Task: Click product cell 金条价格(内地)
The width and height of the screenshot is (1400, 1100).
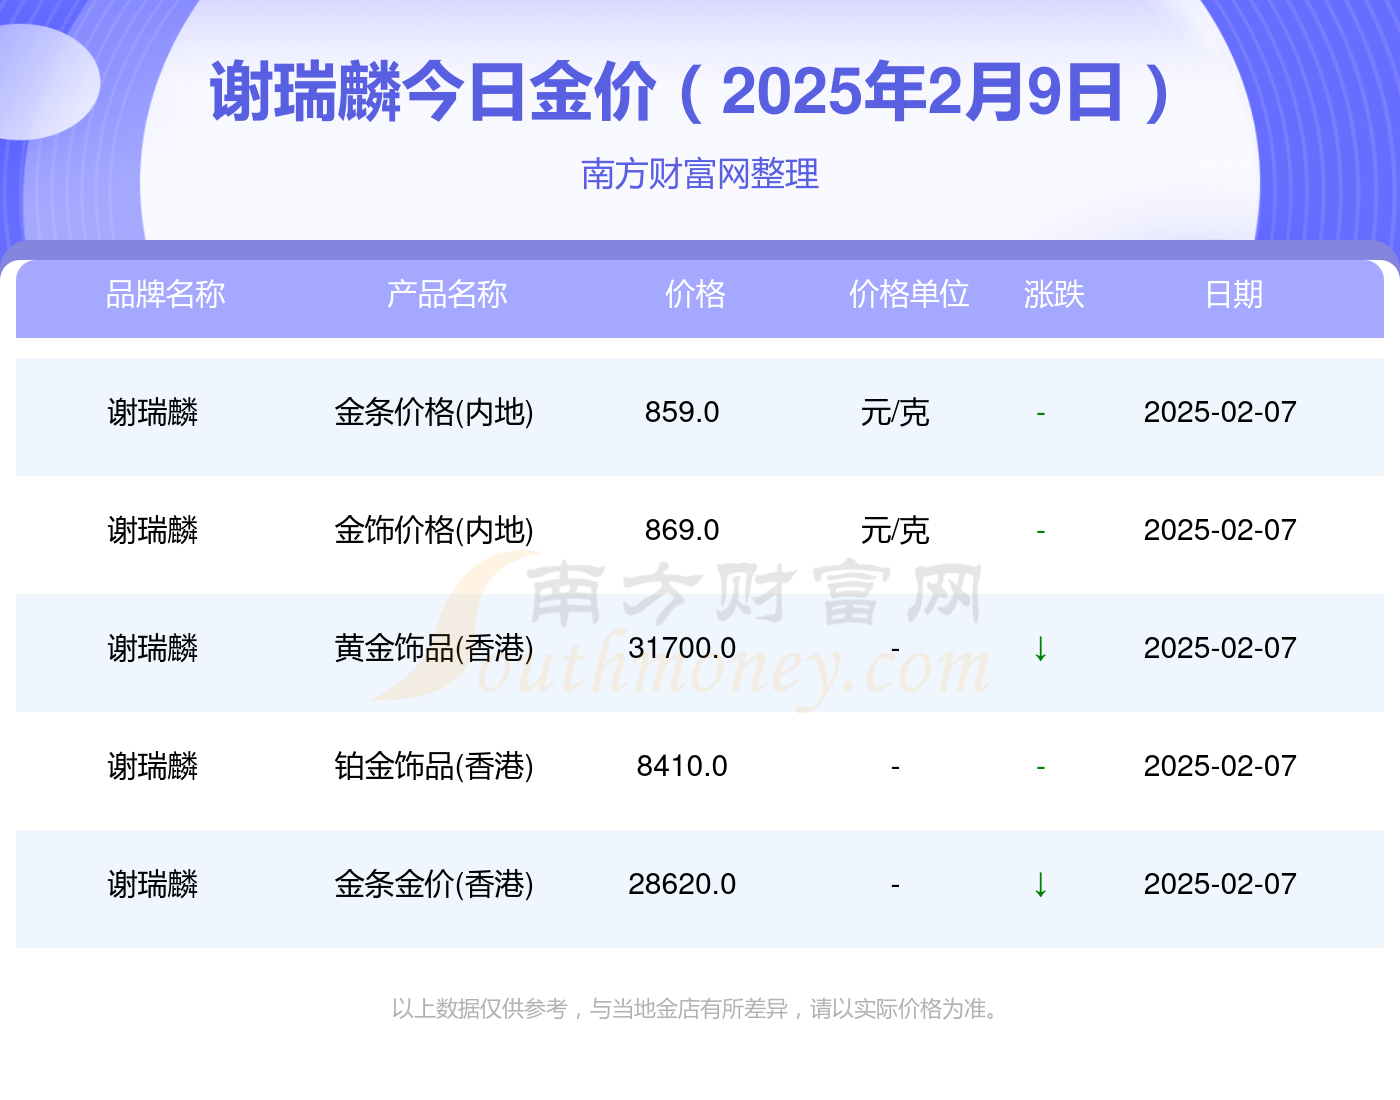Action: [x=434, y=412]
